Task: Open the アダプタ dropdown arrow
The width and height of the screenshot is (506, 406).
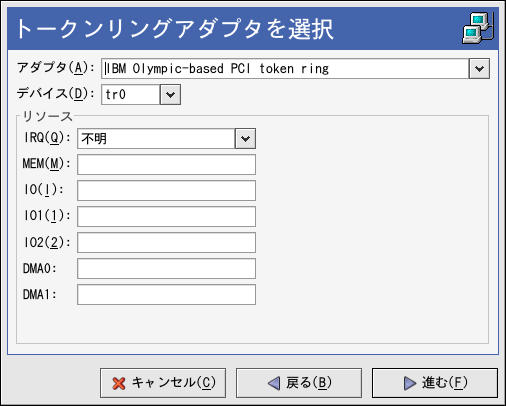Action: point(479,69)
